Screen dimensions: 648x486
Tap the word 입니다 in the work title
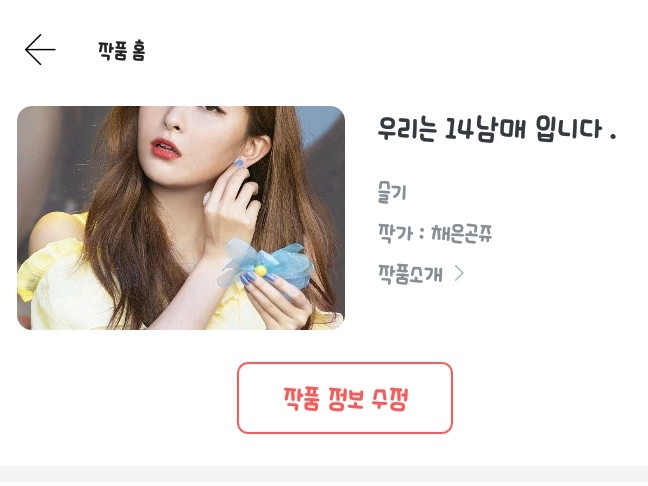tap(569, 129)
